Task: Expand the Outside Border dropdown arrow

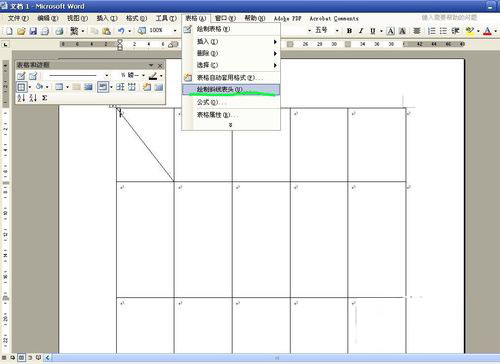Action: click(30, 87)
